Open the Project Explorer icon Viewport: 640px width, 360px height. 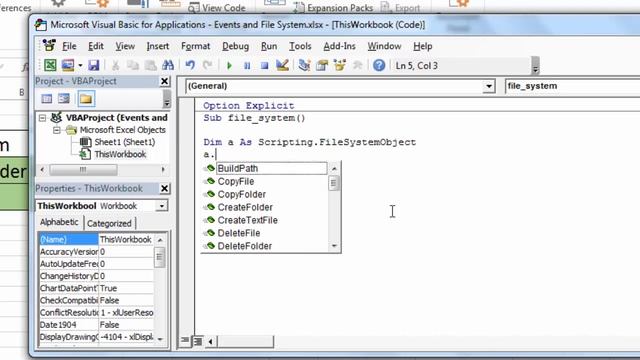304,65
